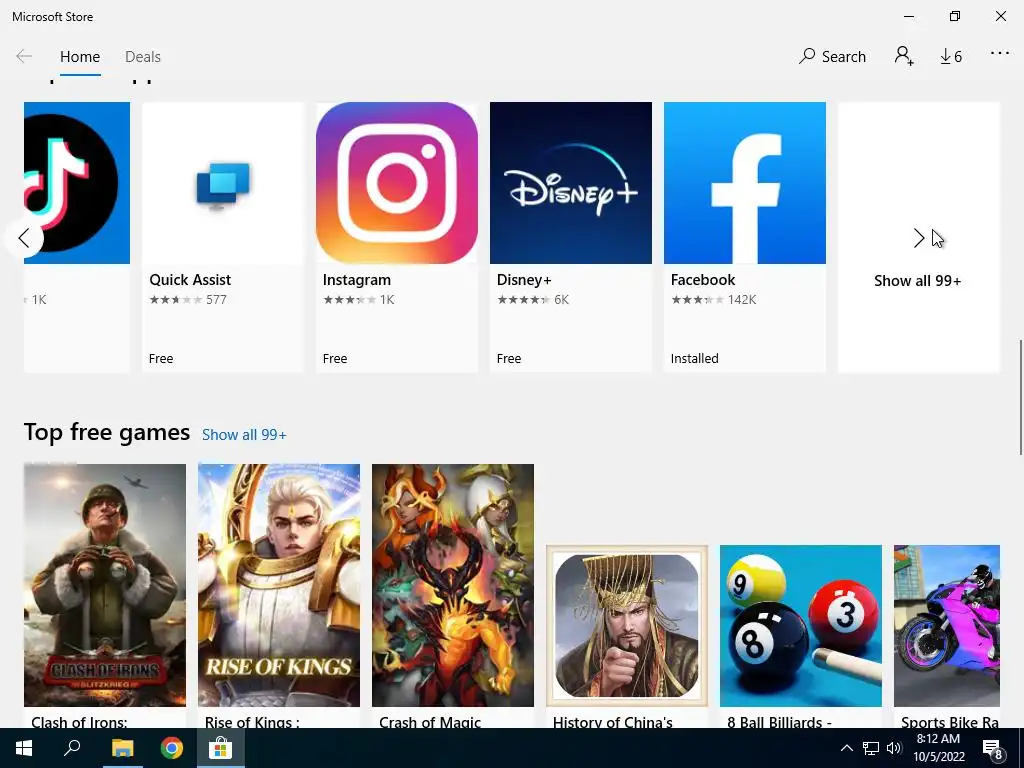The width and height of the screenshot is (1024, 768).
Task: Click Show all 99+ apps tile
Action: [x=918, y=238]
